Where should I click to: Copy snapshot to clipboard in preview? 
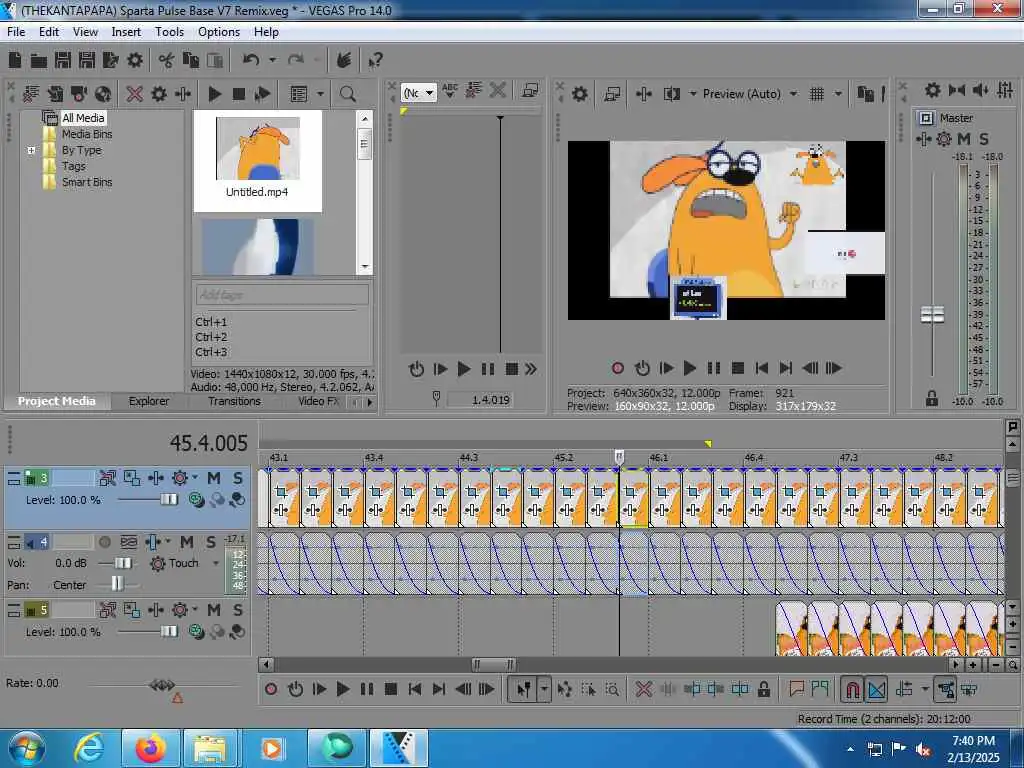point(865,94)
